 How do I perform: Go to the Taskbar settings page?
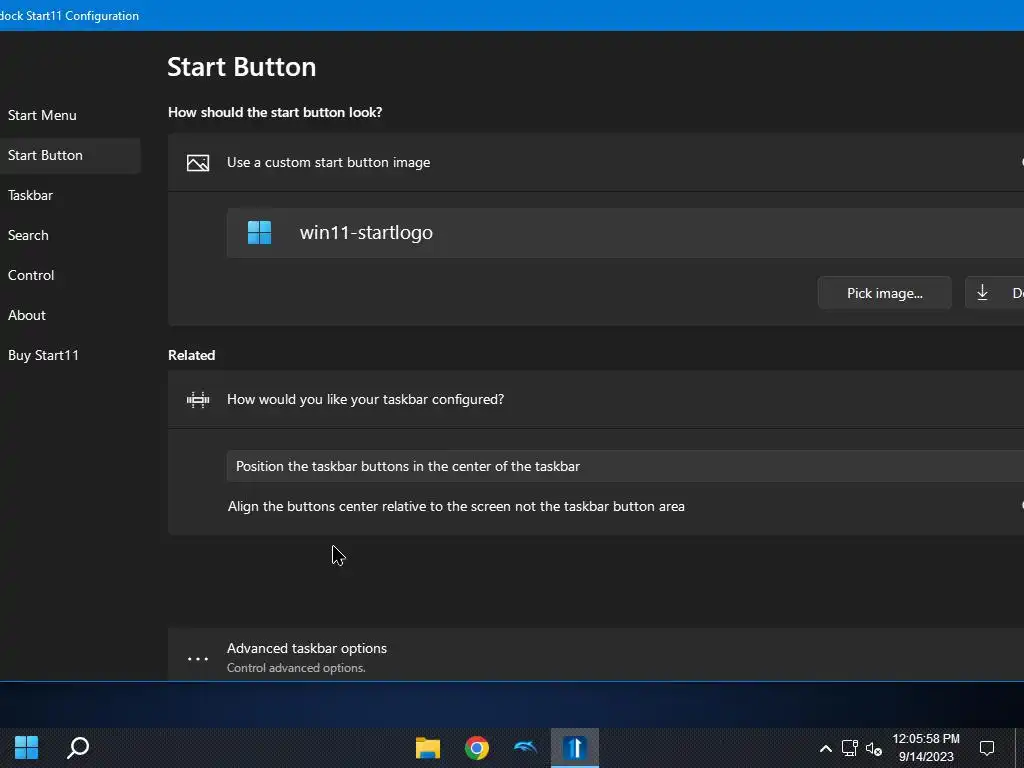coord(30,195)
